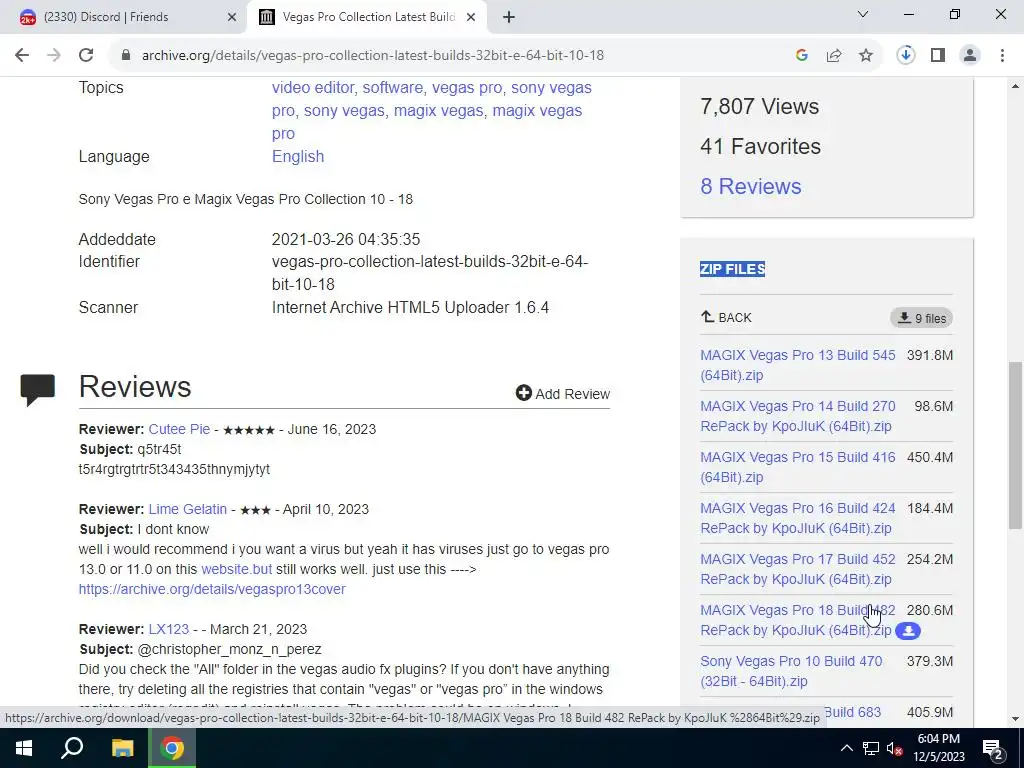Open the sony vegas topic link
Image resolution: width=1024 pixels, height=768 pixels.
point(344,110)
